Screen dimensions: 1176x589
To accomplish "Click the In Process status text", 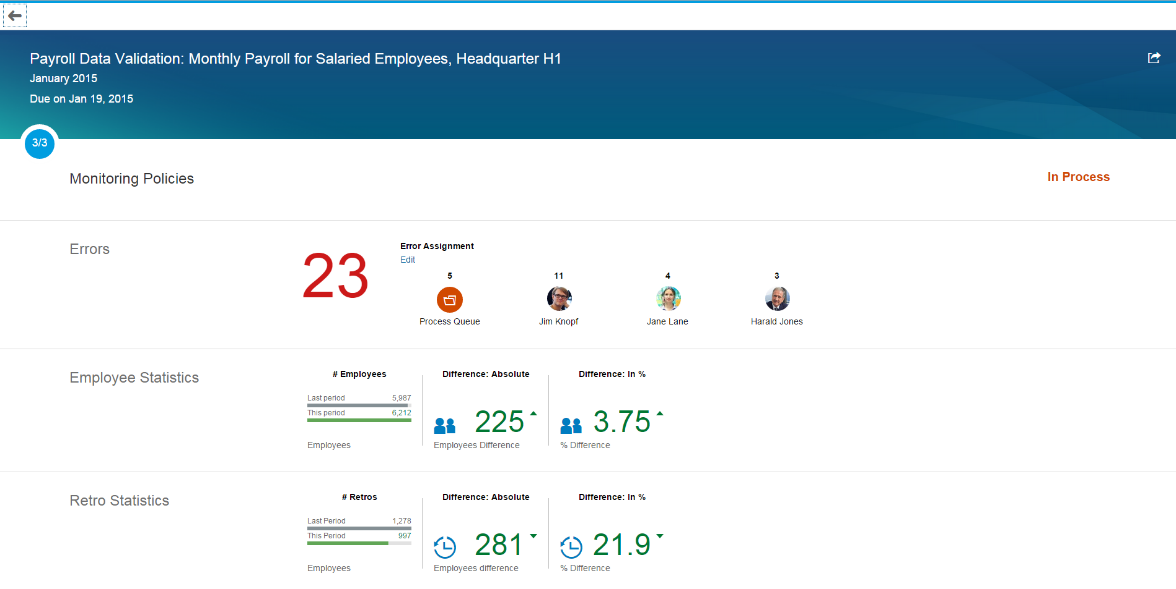I will click(1078, 177).
